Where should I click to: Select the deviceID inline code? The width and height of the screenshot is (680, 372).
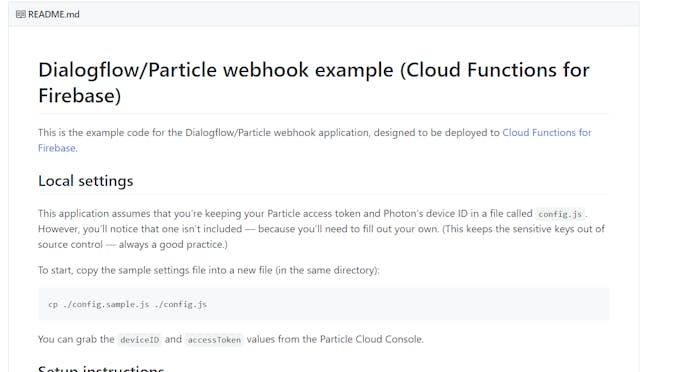tap(139, 339)
